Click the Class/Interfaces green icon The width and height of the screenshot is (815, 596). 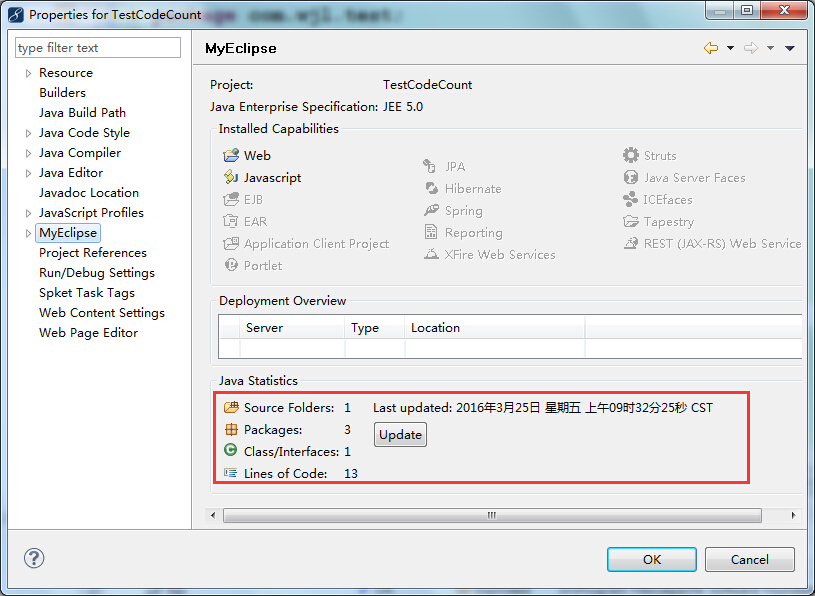(230, 450)
